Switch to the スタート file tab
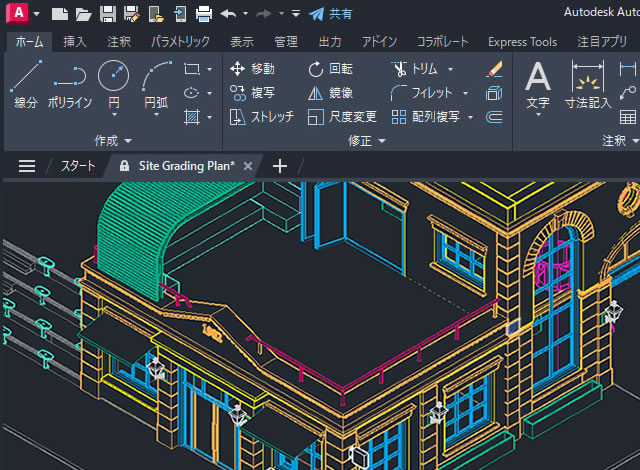640x470 pixels. 78,166
